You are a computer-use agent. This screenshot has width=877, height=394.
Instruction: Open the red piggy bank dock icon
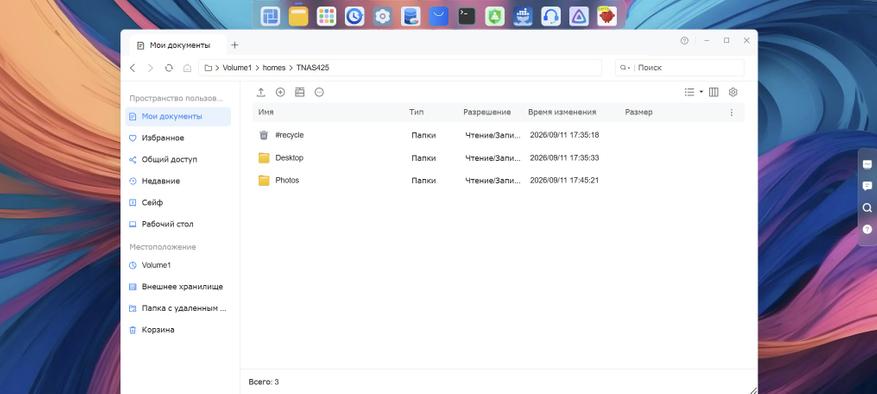(x=607, y=16)
